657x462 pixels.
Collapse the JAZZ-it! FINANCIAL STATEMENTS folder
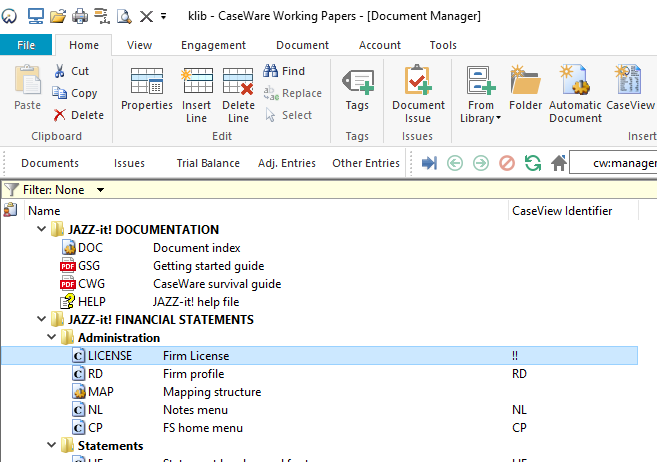click(41, 319)
